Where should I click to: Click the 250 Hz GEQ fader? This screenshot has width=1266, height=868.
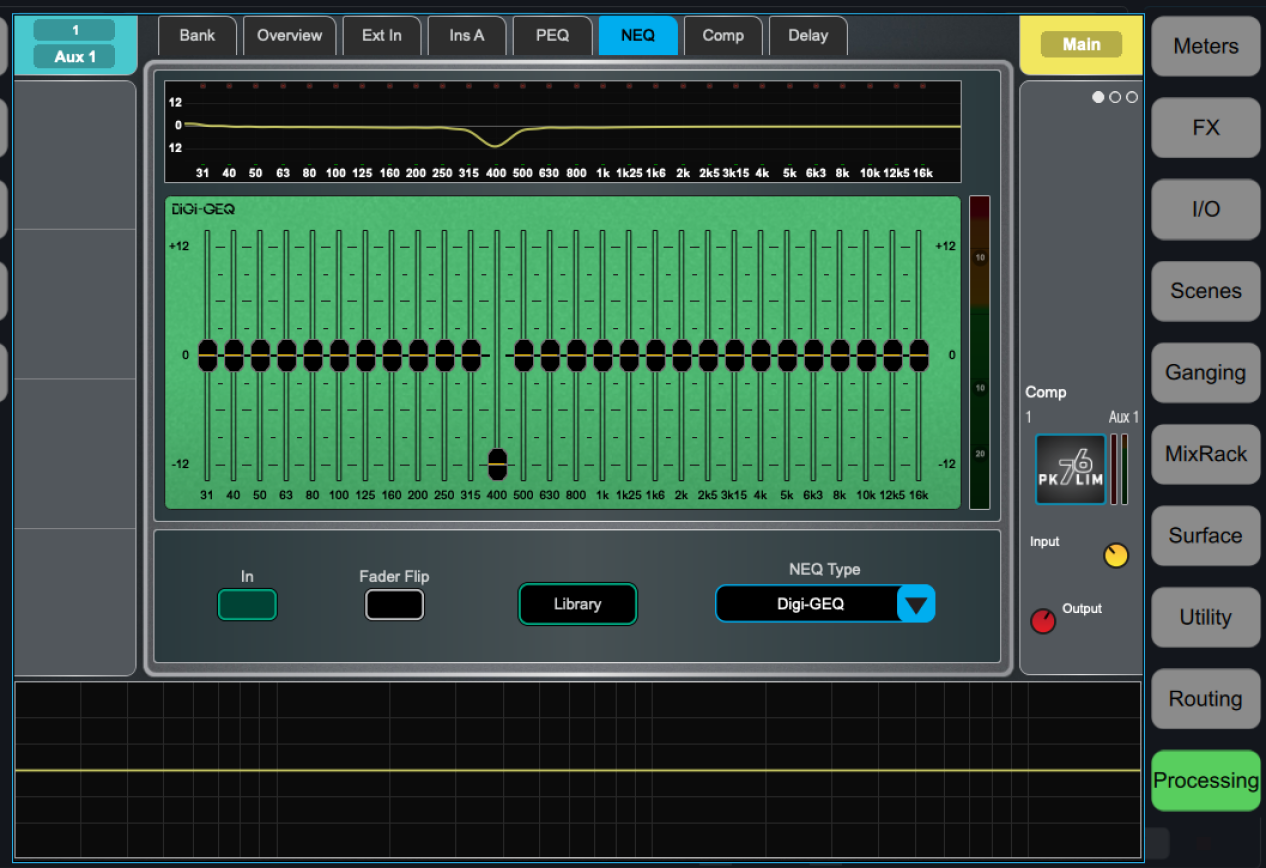pos(444,355)
